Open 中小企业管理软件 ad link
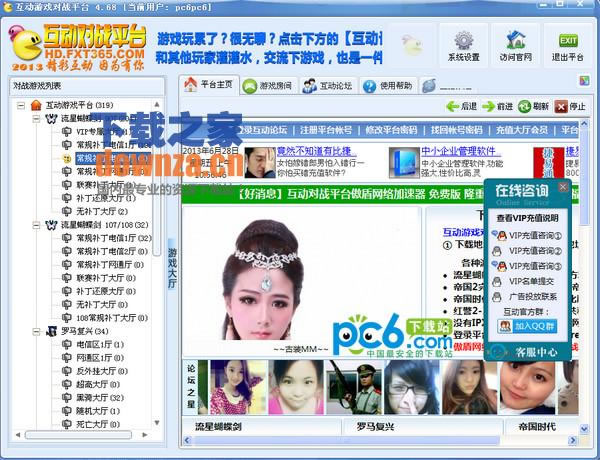Screen dimensions: 600x460 pos(461,151)
